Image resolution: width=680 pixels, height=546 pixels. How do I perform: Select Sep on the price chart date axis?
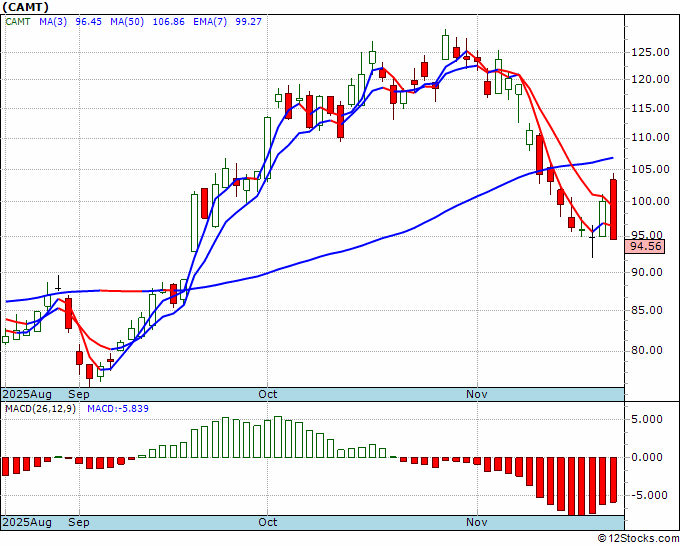[x=78, y=394]
